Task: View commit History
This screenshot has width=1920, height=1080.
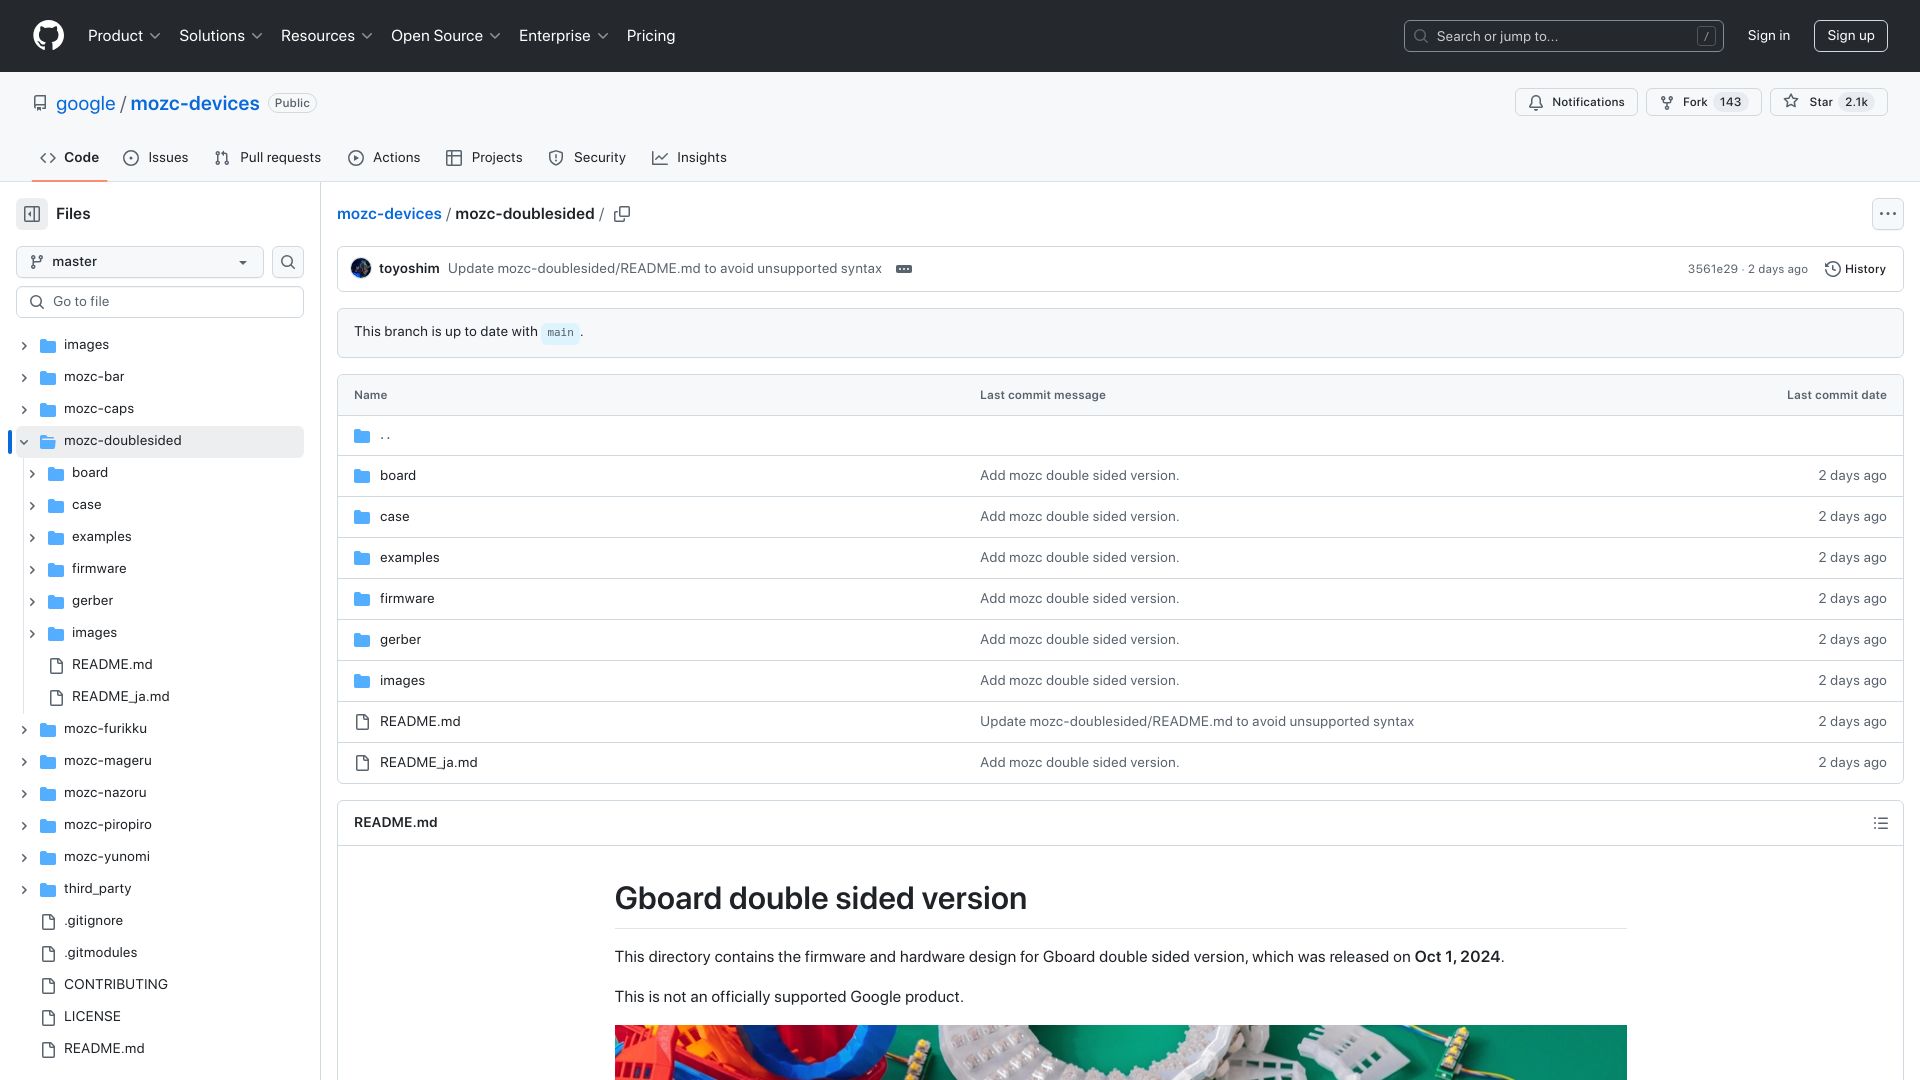Action: click(1855, 269)
